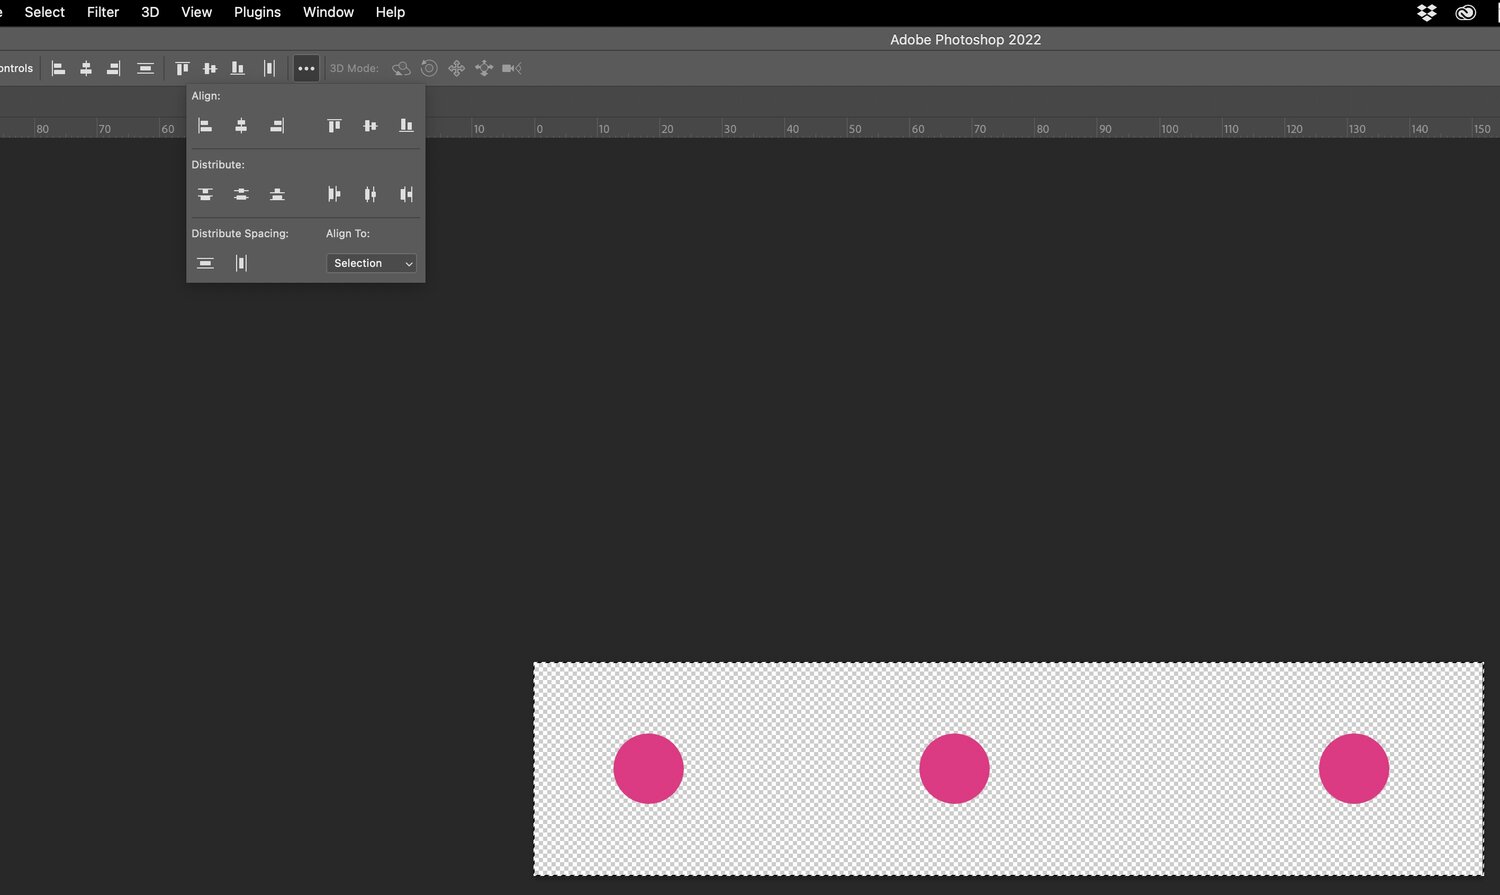Select 3D pan camera mode icon

click(457, 68)
